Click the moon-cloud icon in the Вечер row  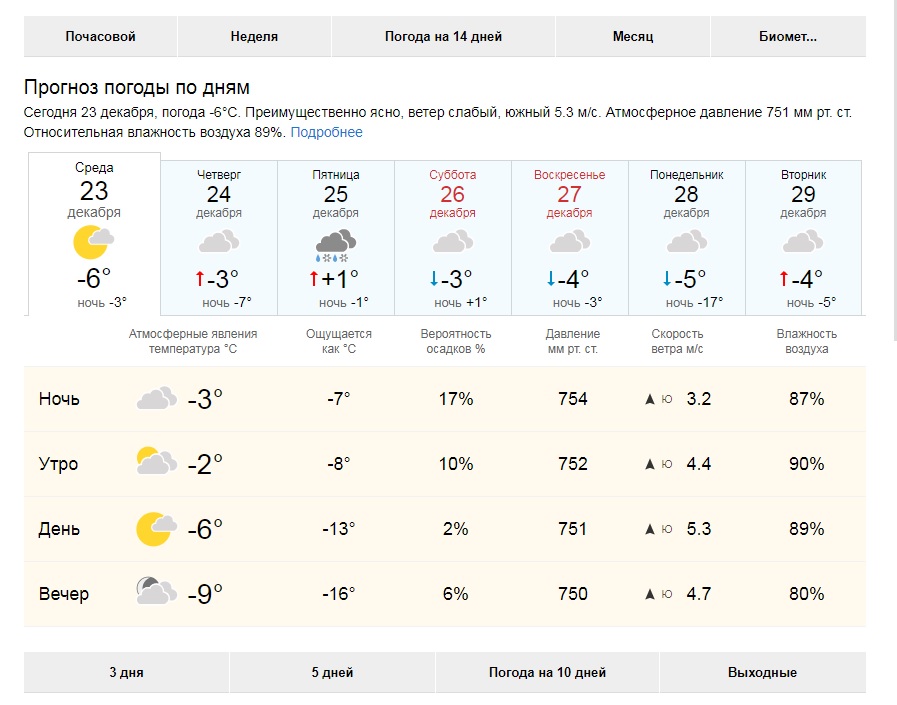(x=157, y=591)
